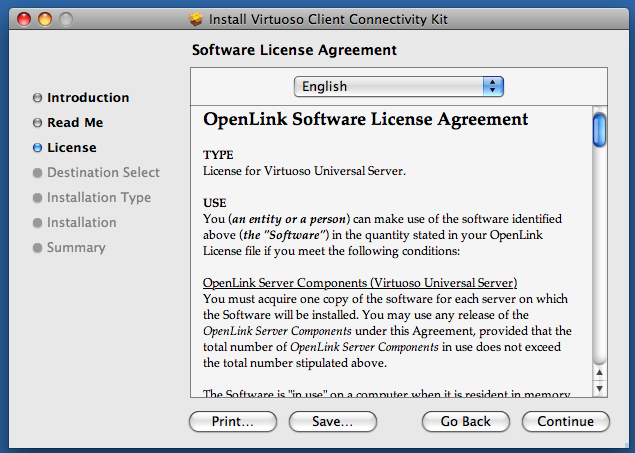Click 'License for Virtuoso Universal Server.' line
The height and width of the screenshot is (453, 635).
(304, 171)
